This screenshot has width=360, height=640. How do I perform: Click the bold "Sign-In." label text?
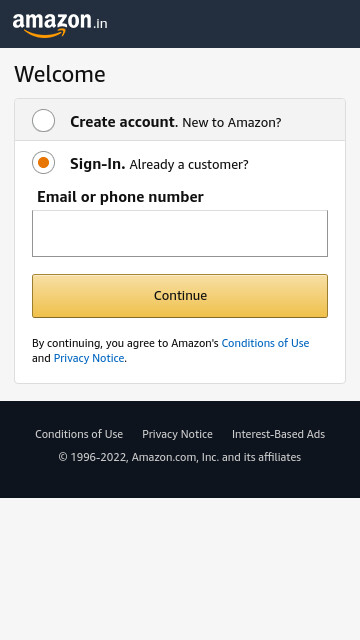98,164
